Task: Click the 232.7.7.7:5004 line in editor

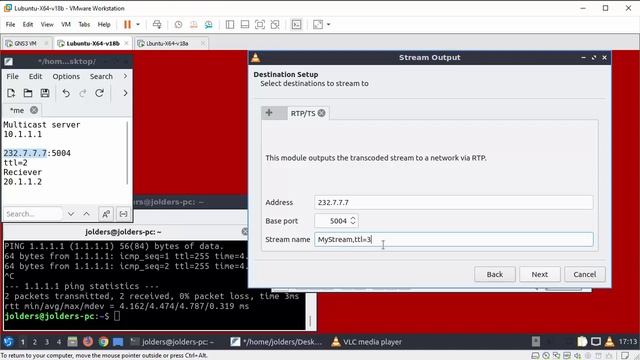Action: coord(37,153)
